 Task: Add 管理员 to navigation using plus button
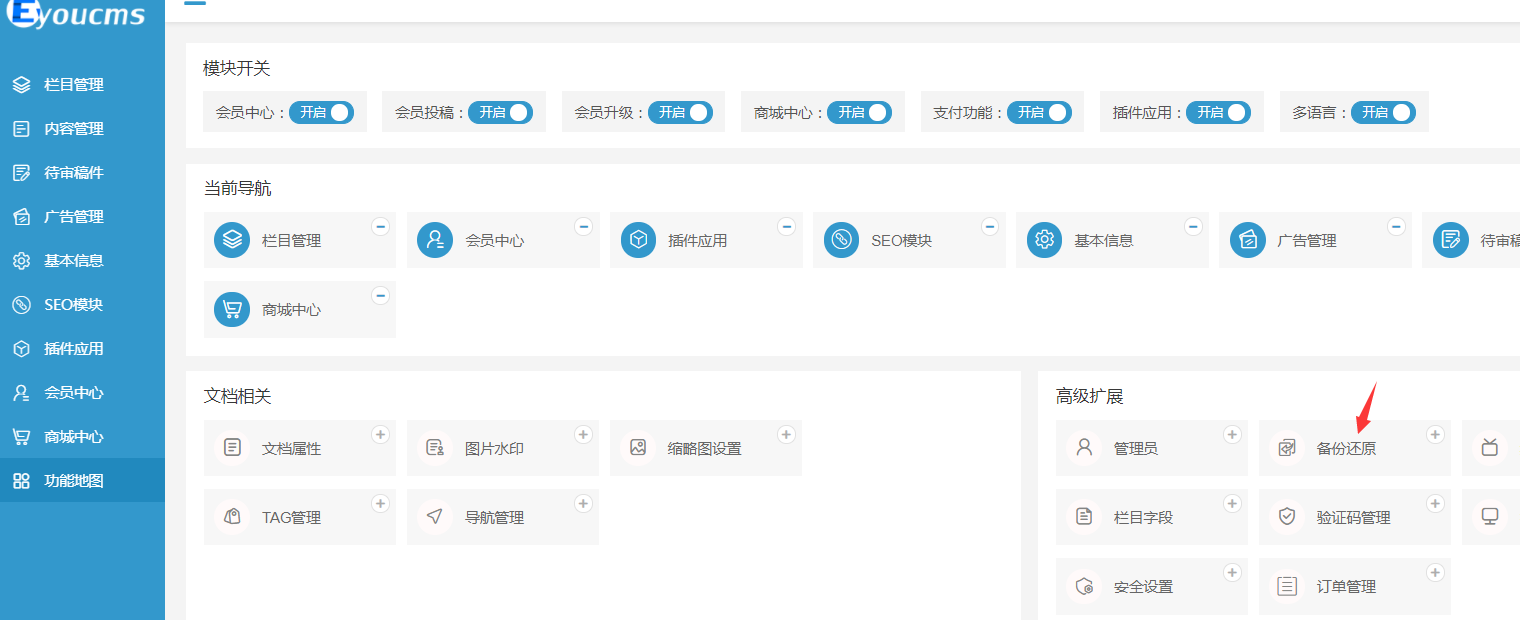[1232, 435]
